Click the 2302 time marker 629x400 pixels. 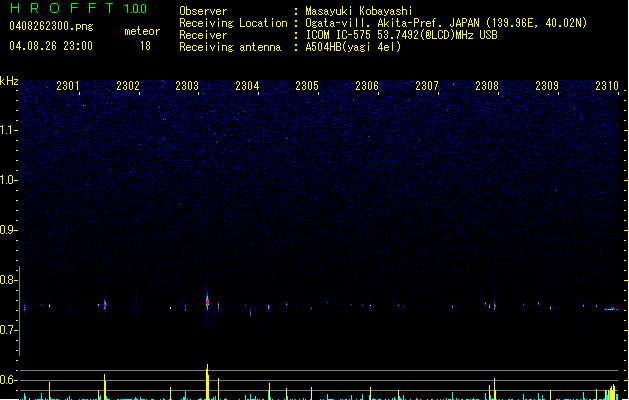point(128,86)
